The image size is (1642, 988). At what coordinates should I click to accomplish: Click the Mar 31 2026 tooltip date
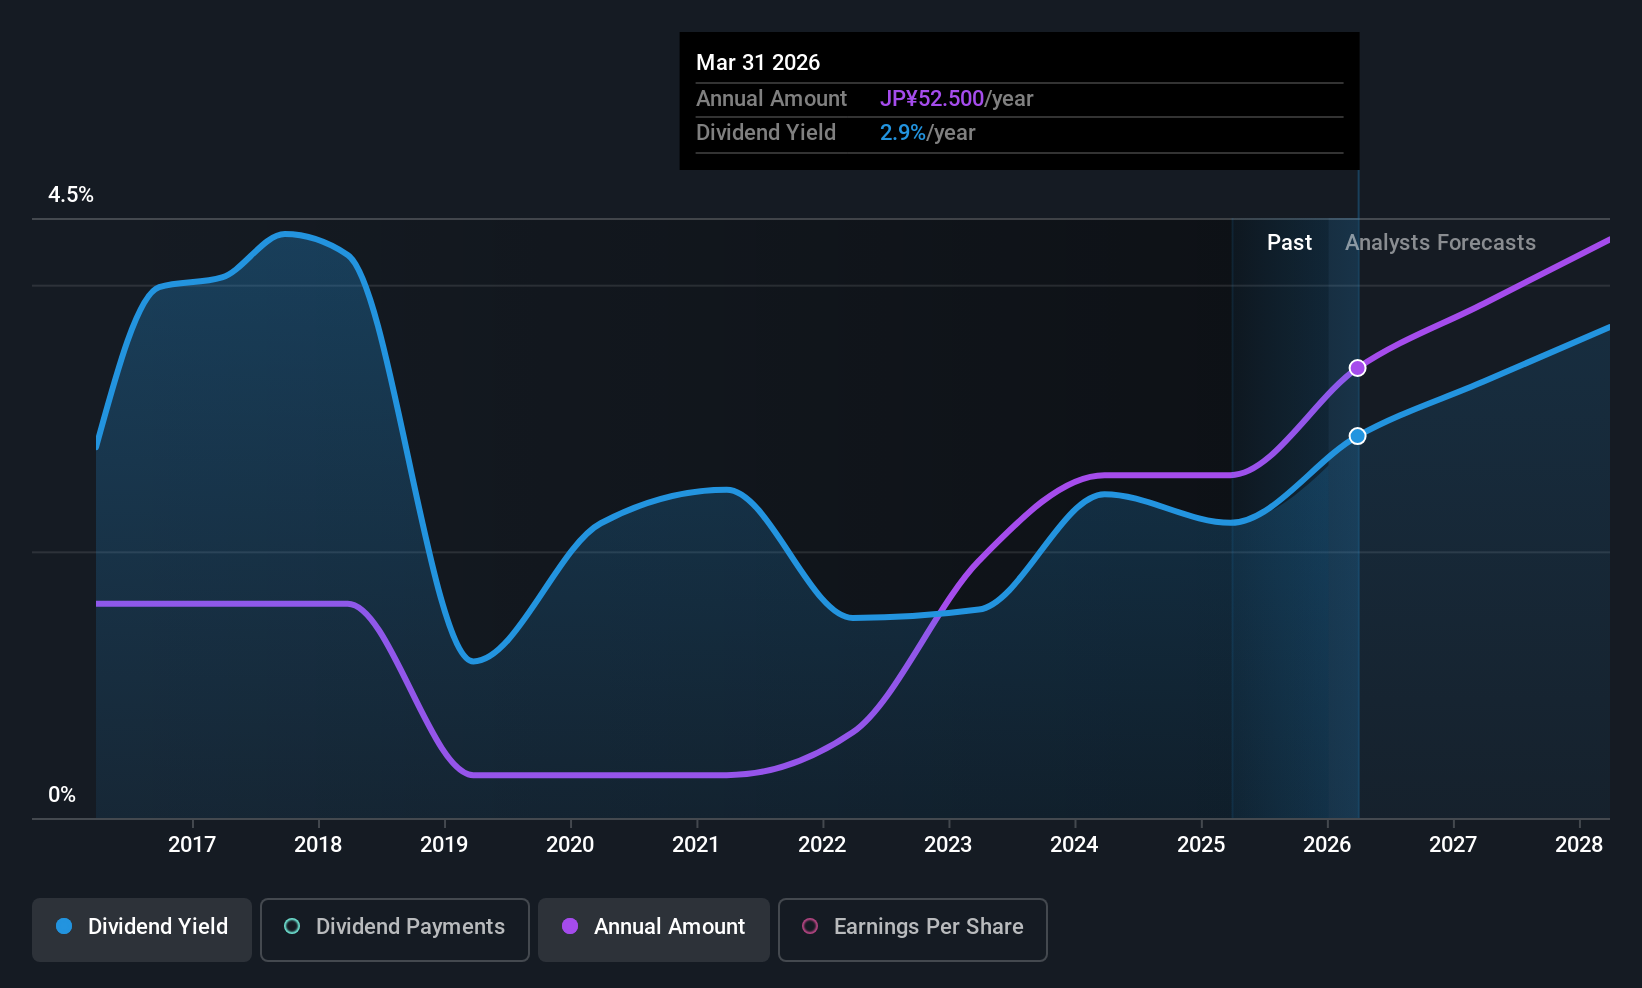coord(758,63)
